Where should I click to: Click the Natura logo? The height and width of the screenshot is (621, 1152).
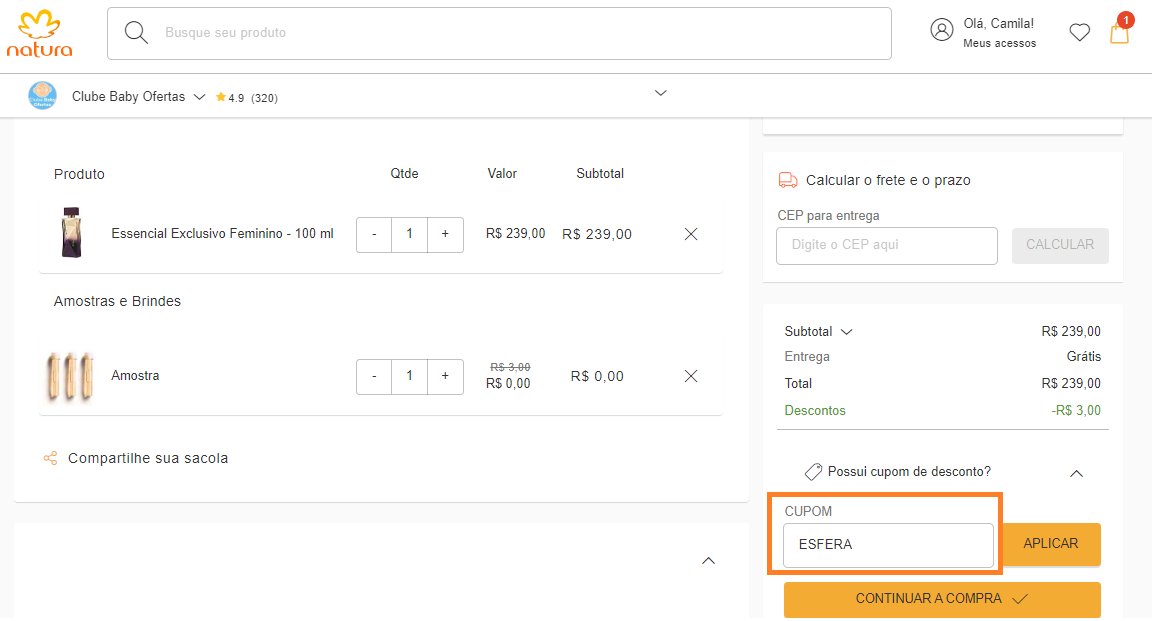(40, 34)
